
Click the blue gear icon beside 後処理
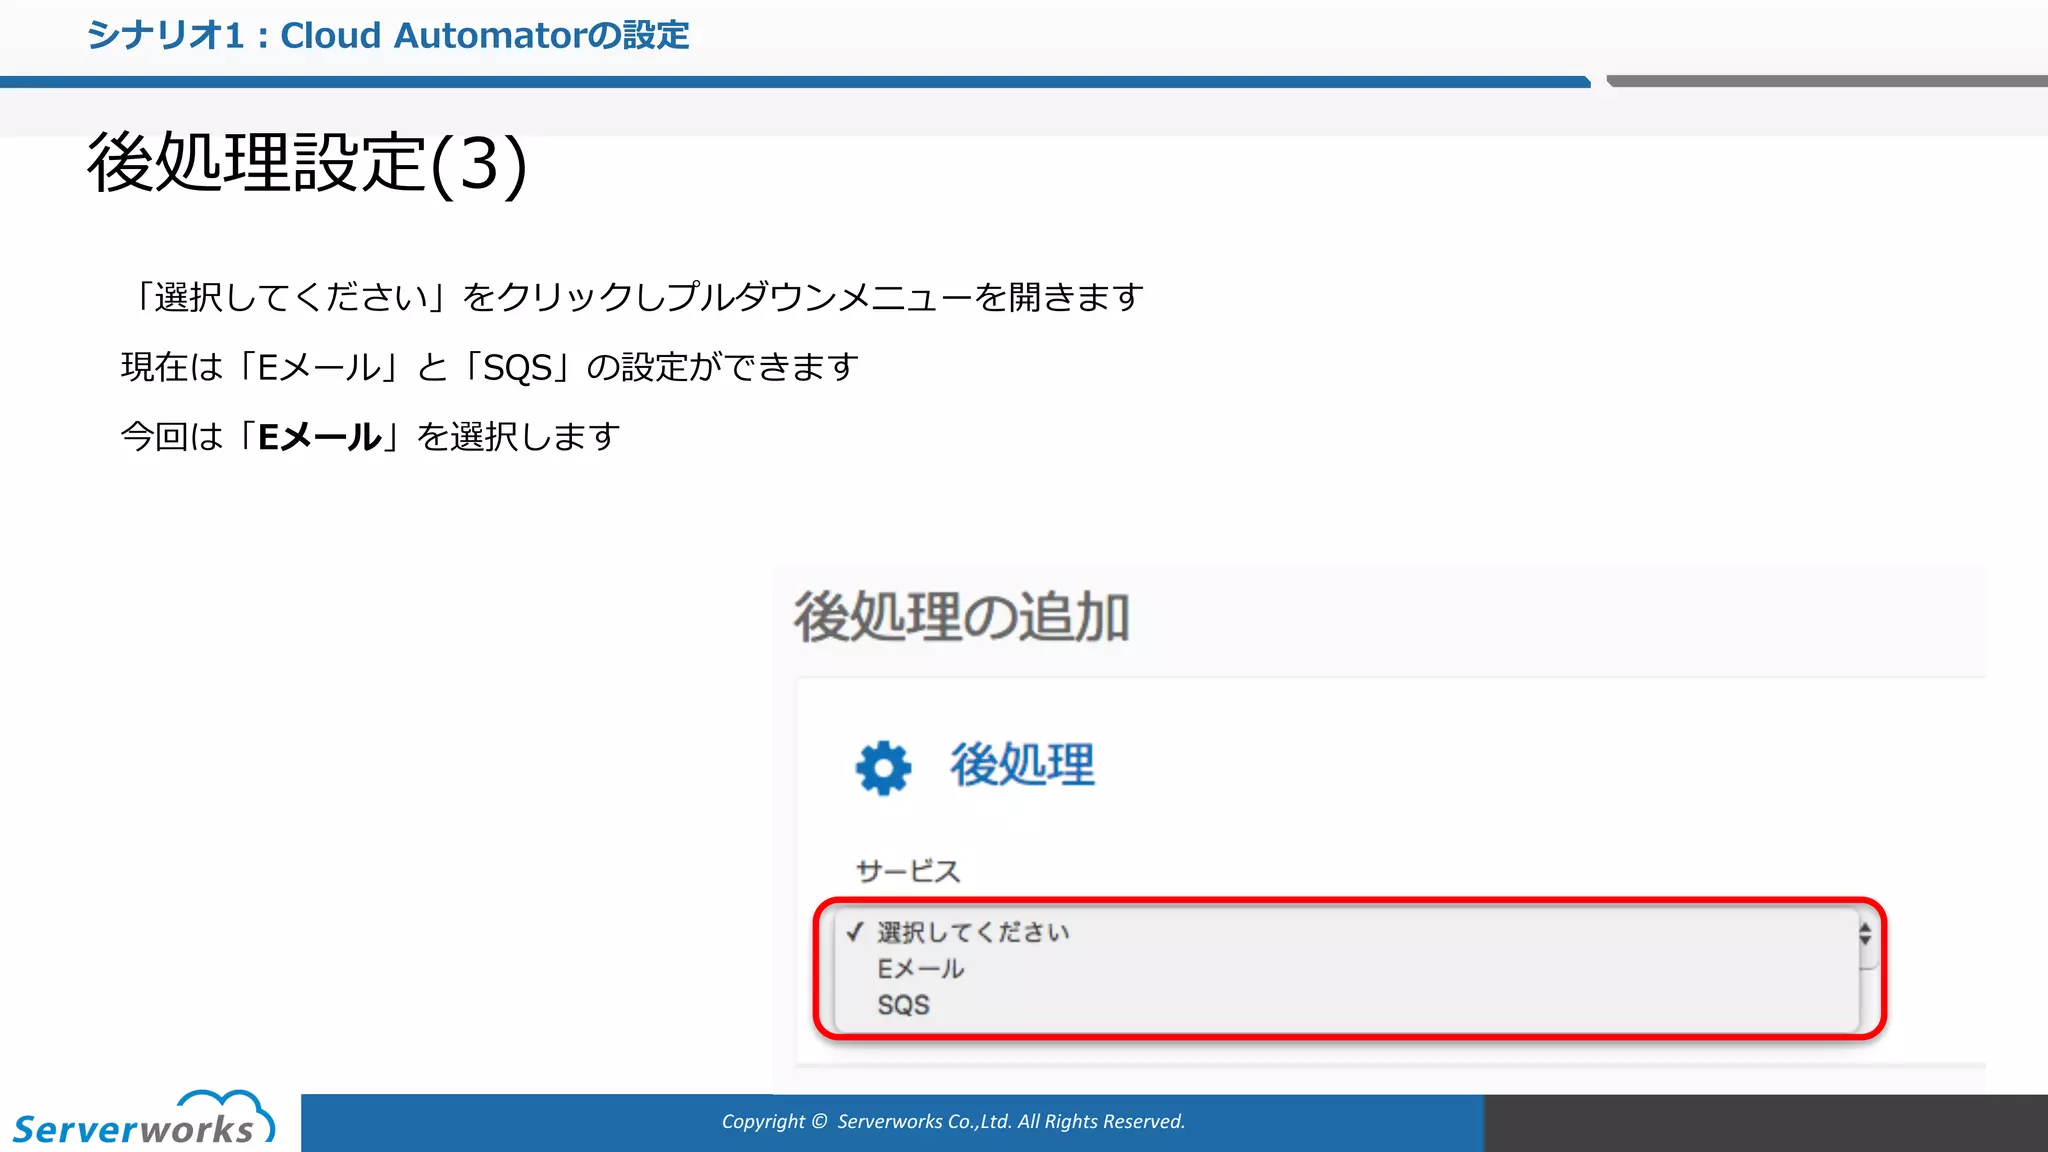pos(883,768)
